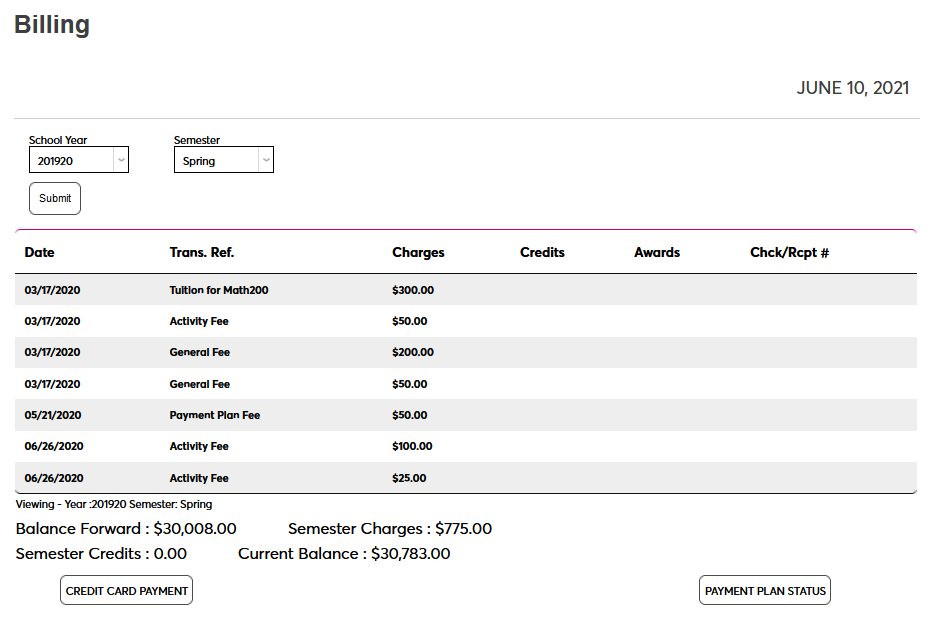Click the Date column header
The image size is (936, 617).
[x=40, y=253]
